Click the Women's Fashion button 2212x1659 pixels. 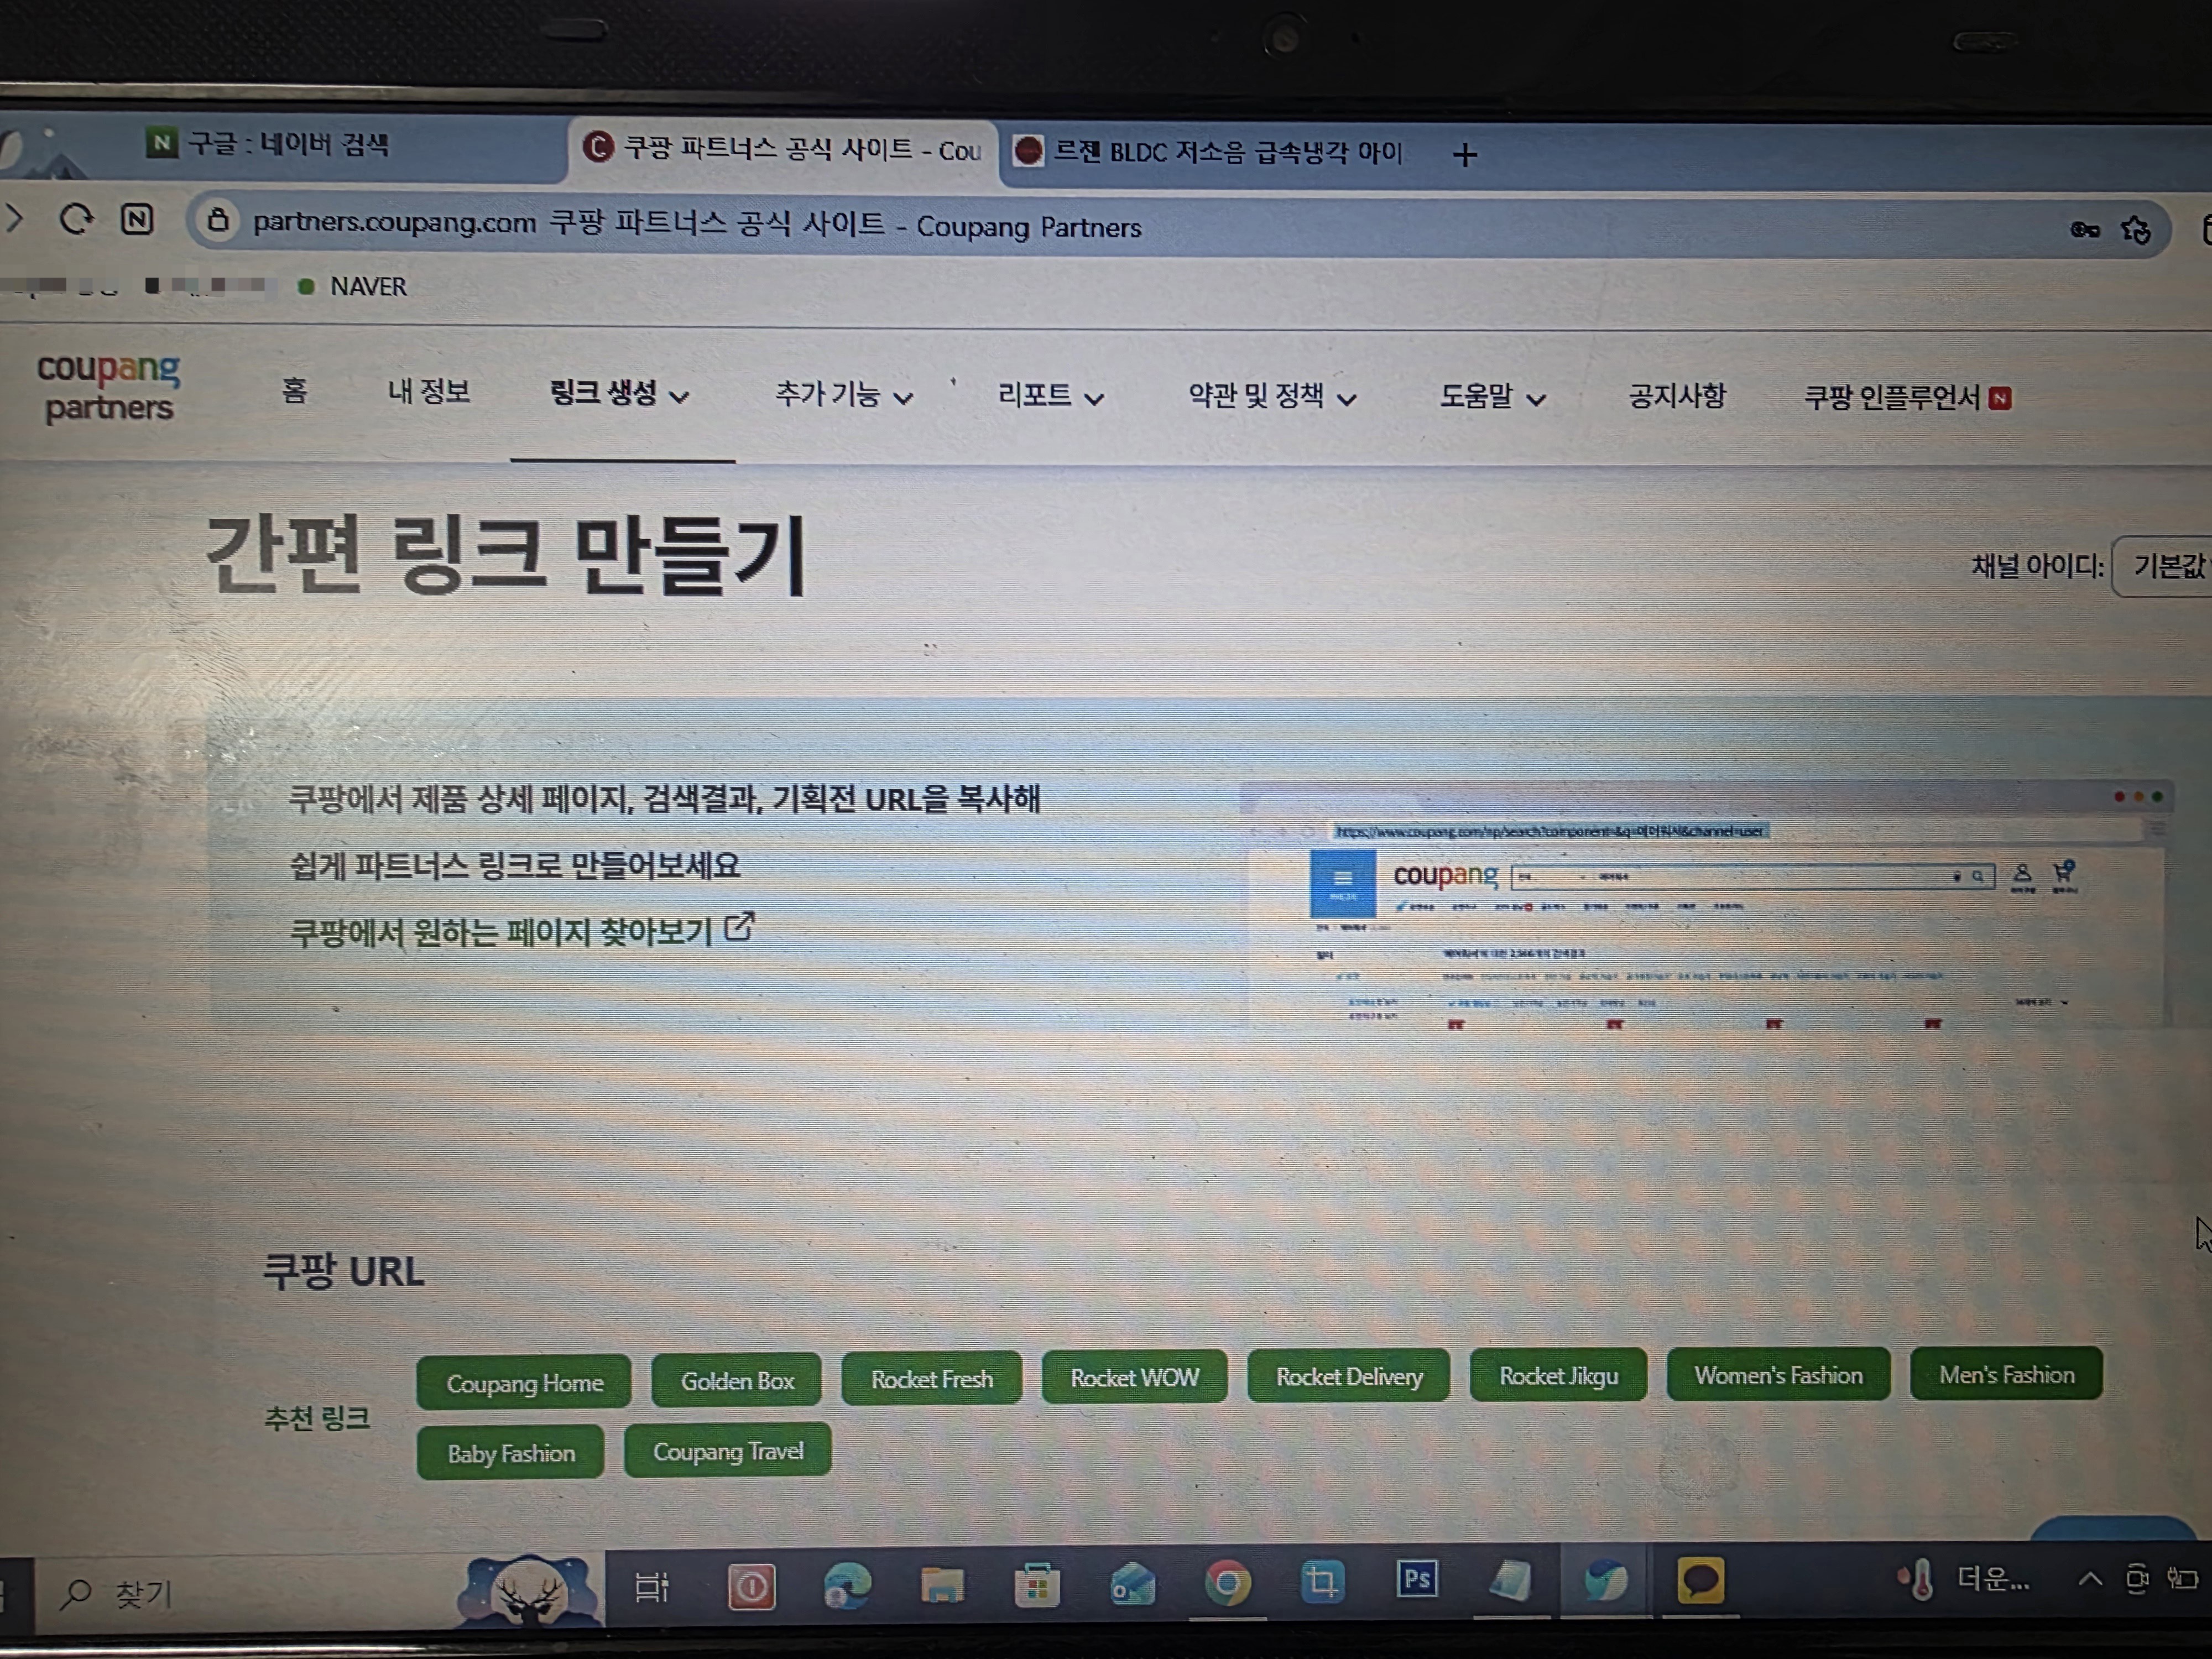tap(1778, 1375)
